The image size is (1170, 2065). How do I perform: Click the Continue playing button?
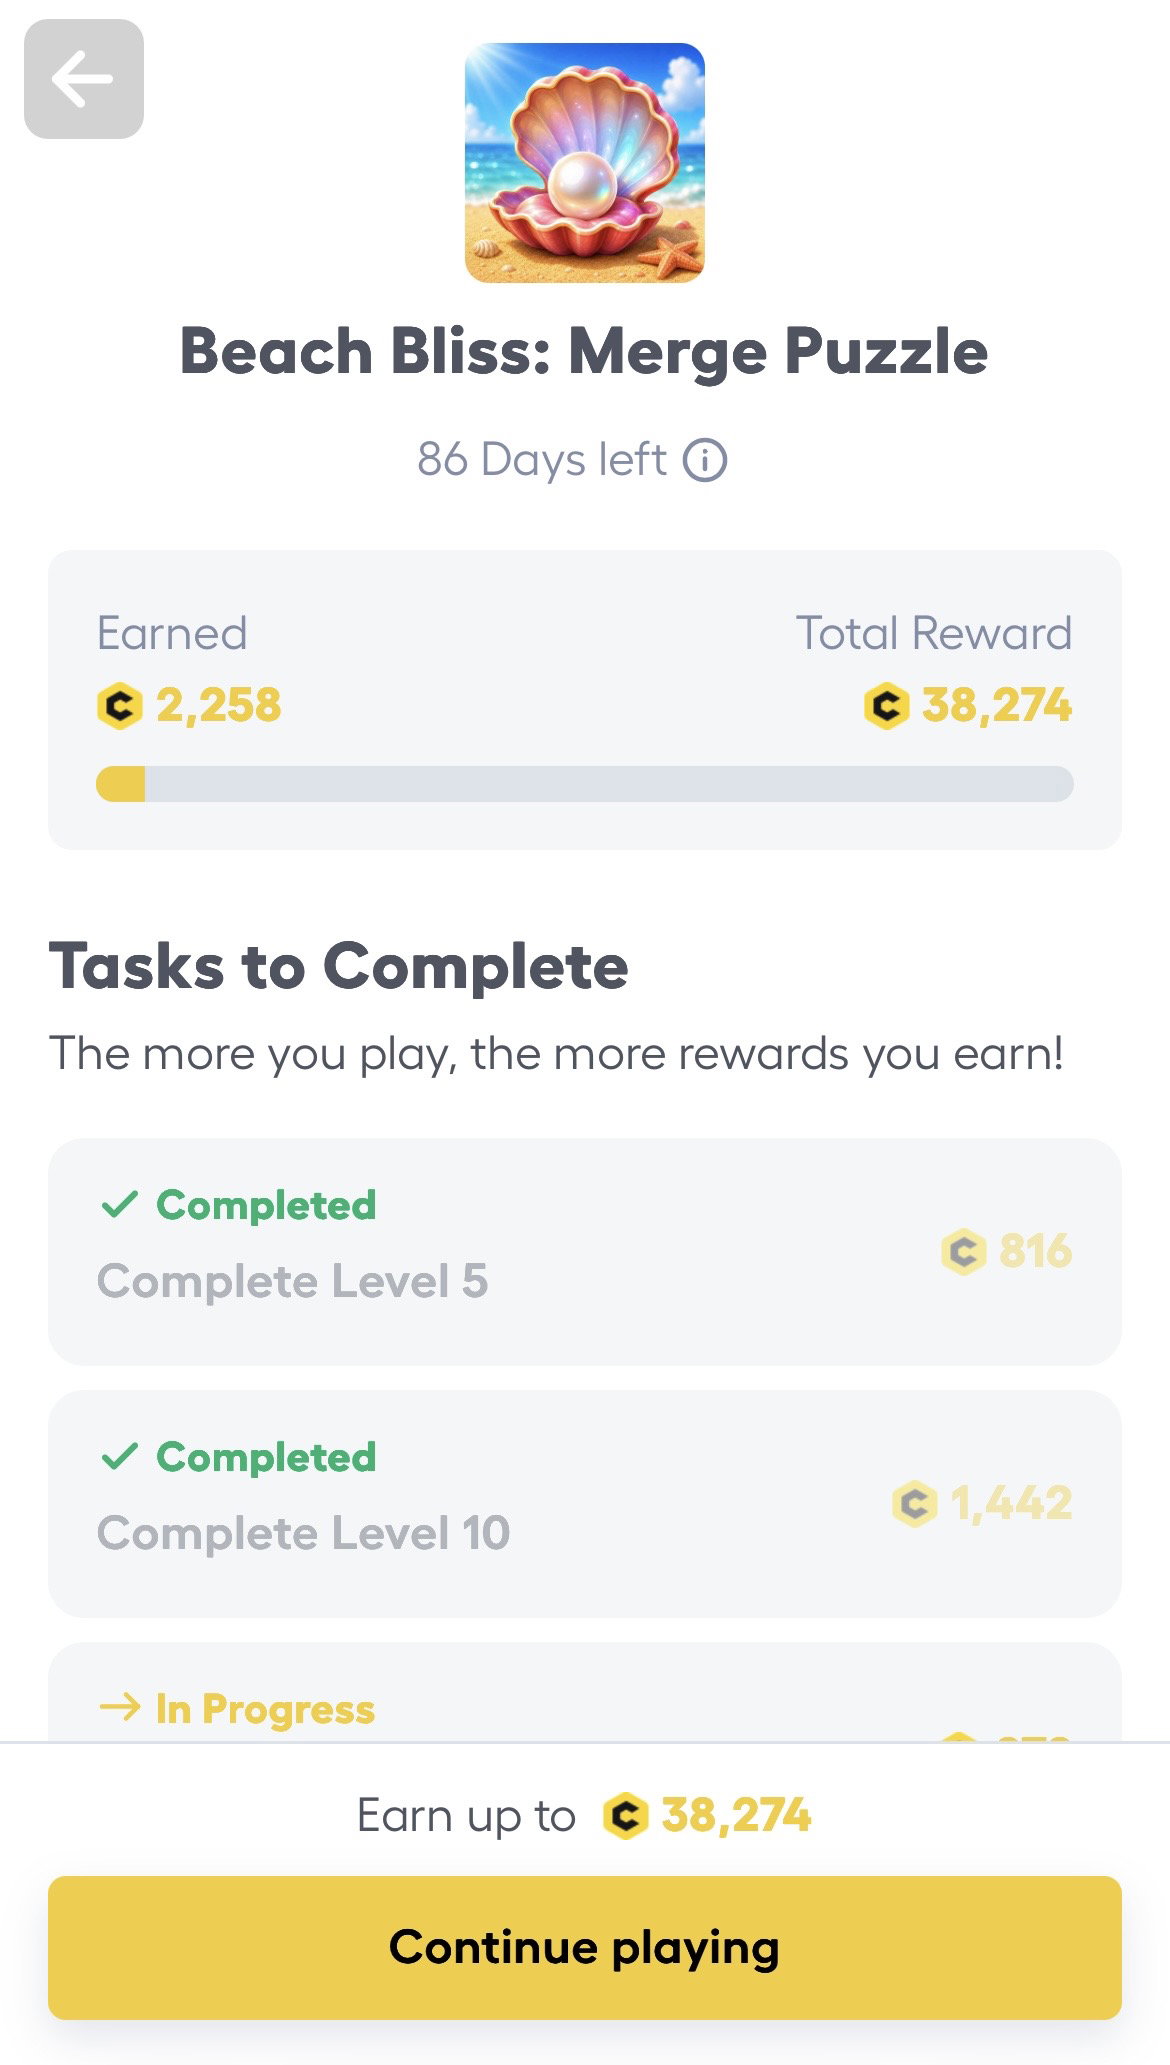(585, 1947)
